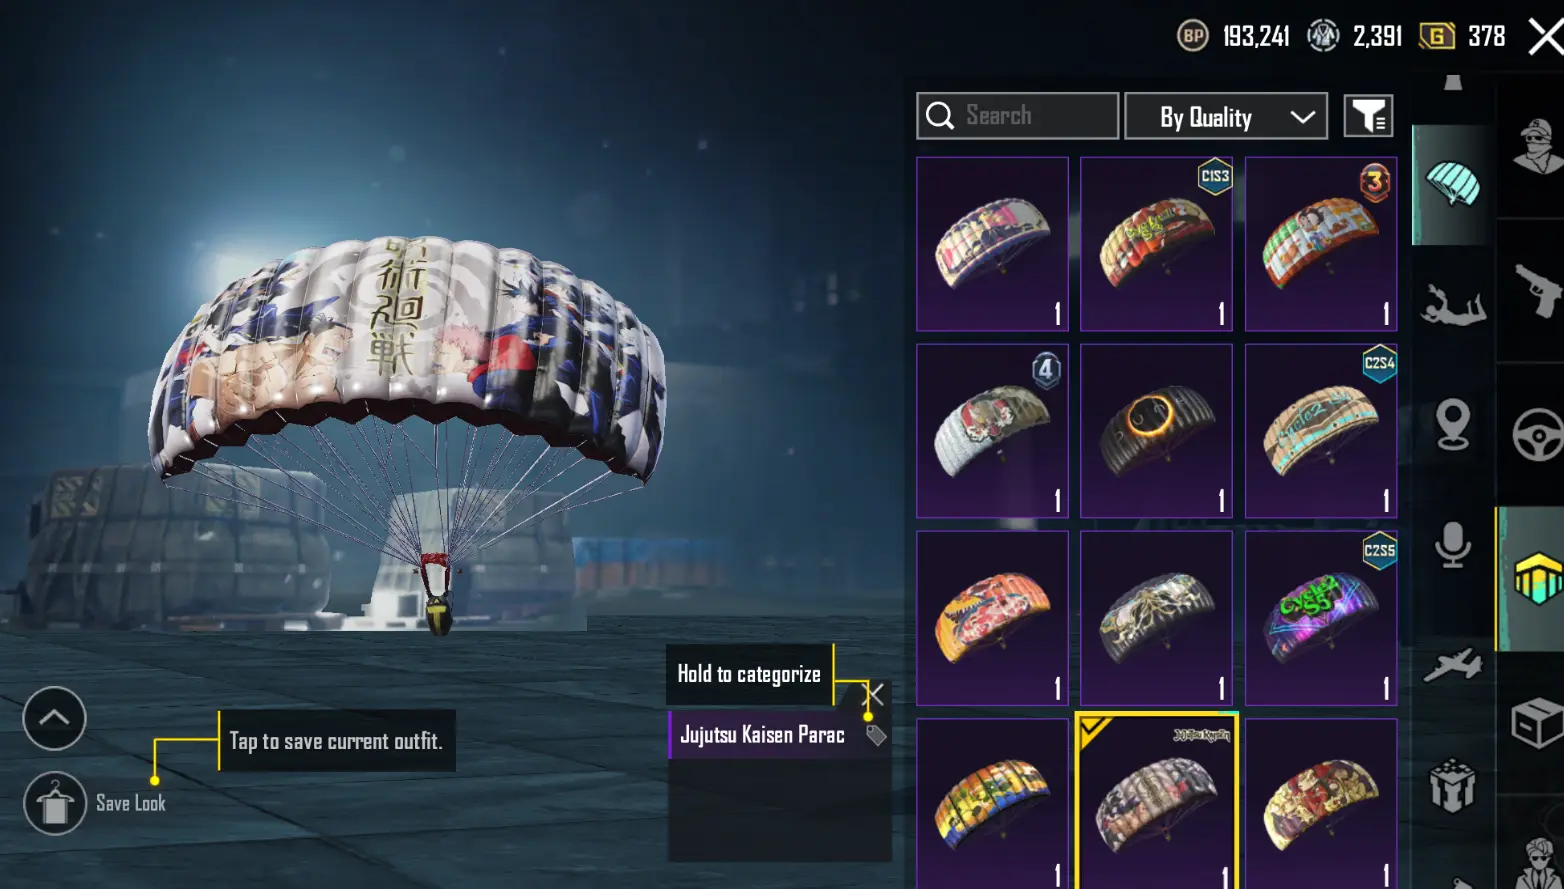This screenshot has height=889, width=1564.
Task: Toggle the equipped Jujutsu Kaisen parachute
Action: 1156,801
